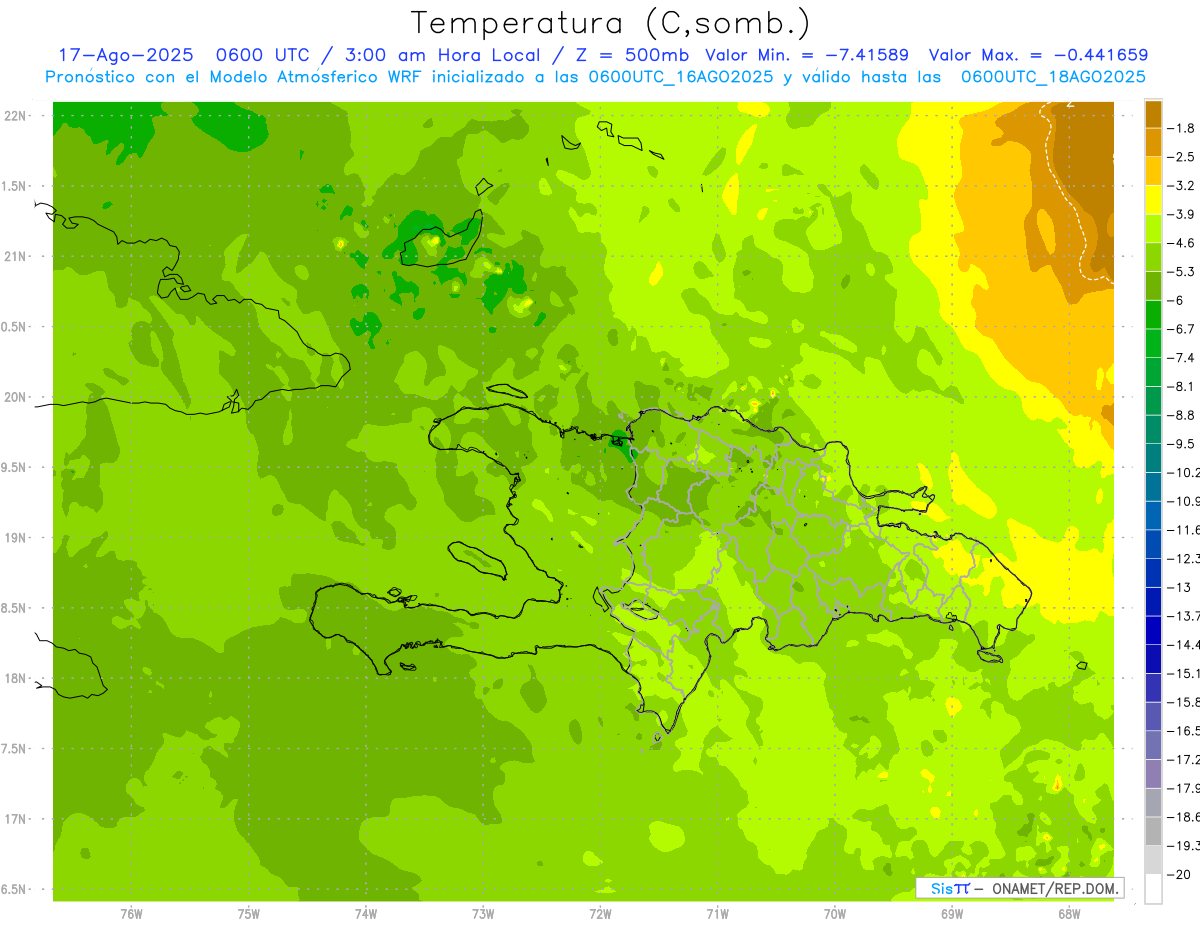Click the 'ONAMET/REP.DOM.' credit box

(x=1019, y=888)
